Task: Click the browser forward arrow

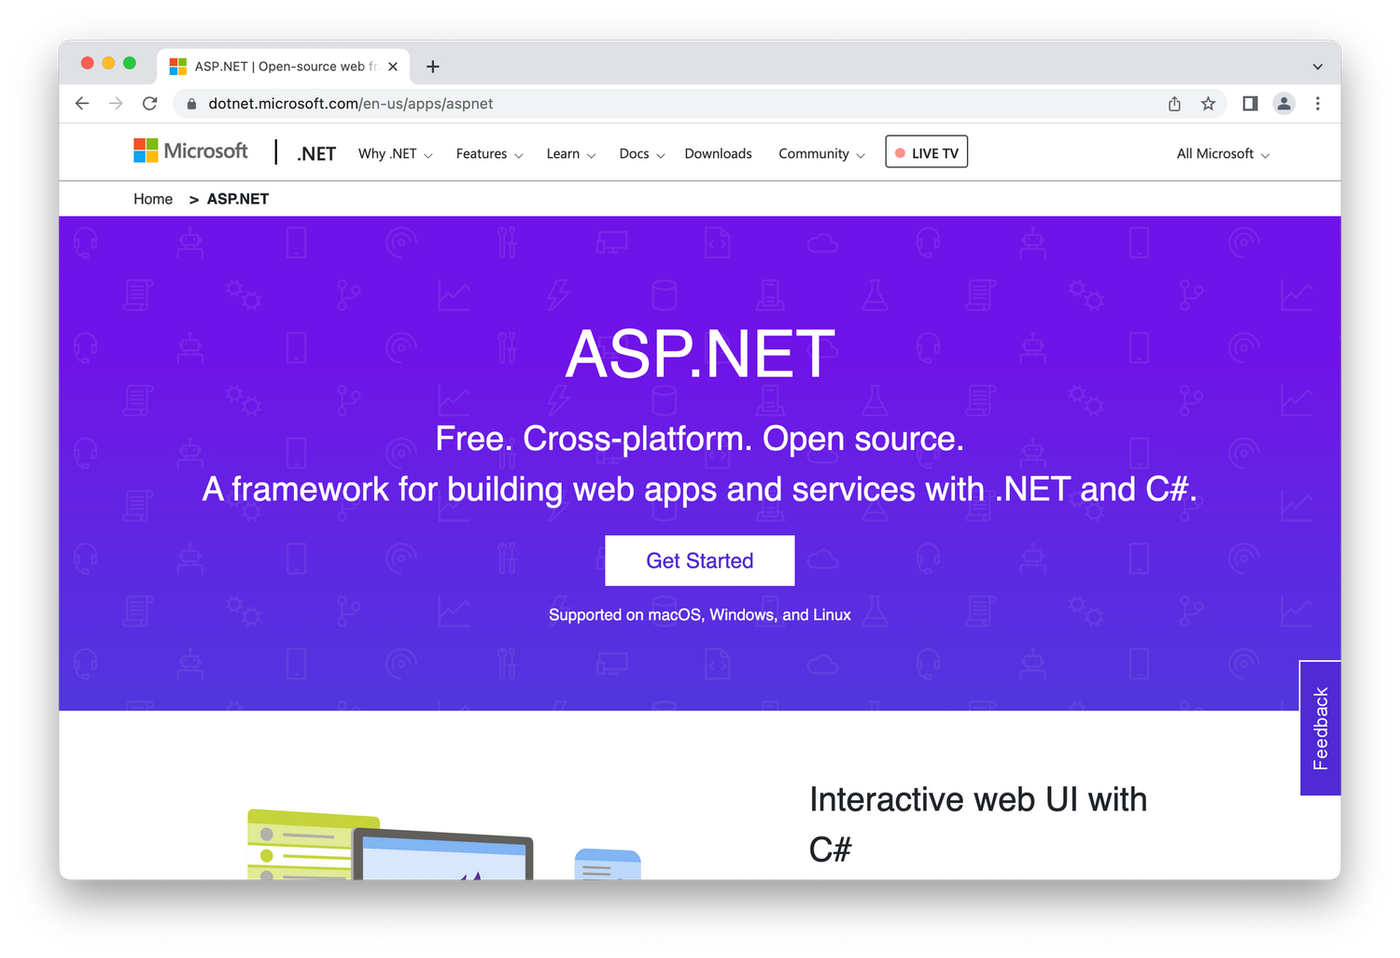Action: coord(115,103)
